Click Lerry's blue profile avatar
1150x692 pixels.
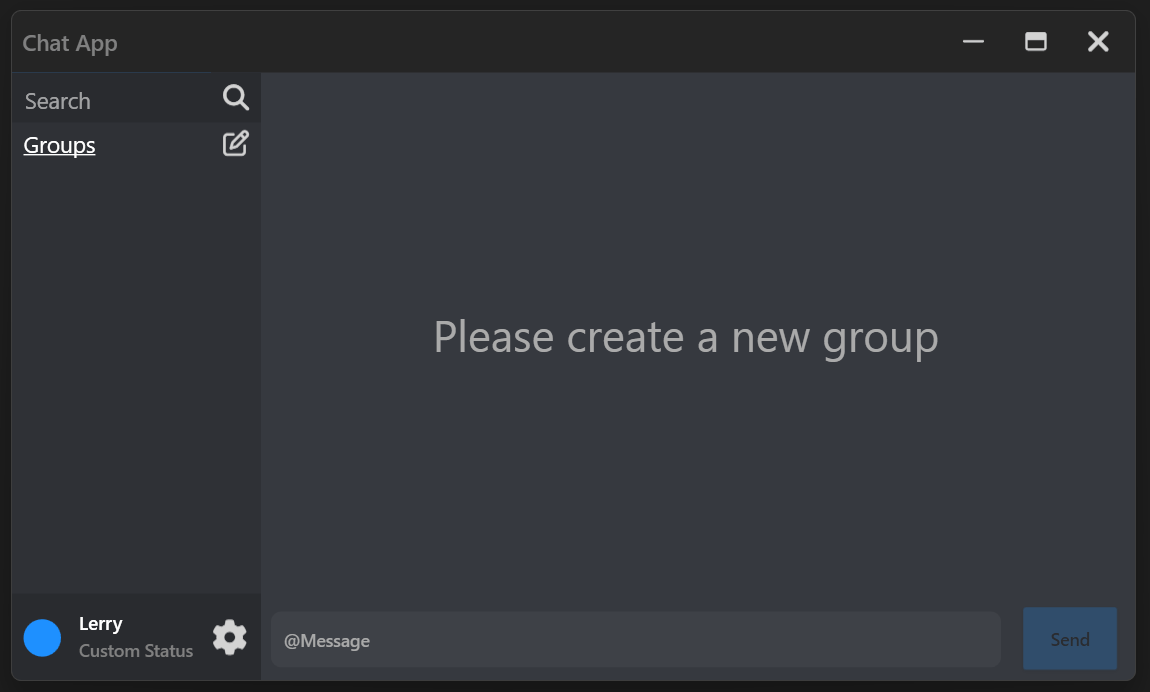tap(43, 638)
